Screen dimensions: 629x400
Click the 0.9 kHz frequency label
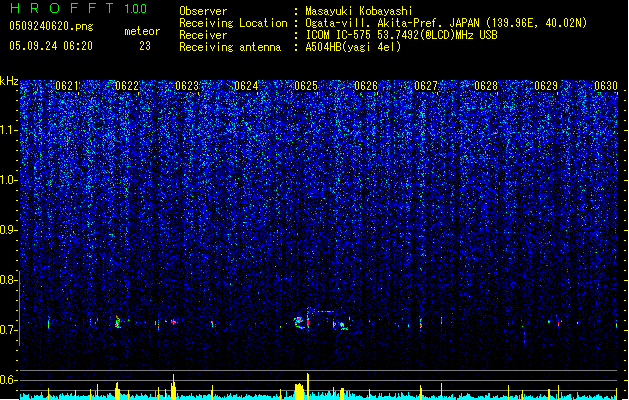(8, 230)
